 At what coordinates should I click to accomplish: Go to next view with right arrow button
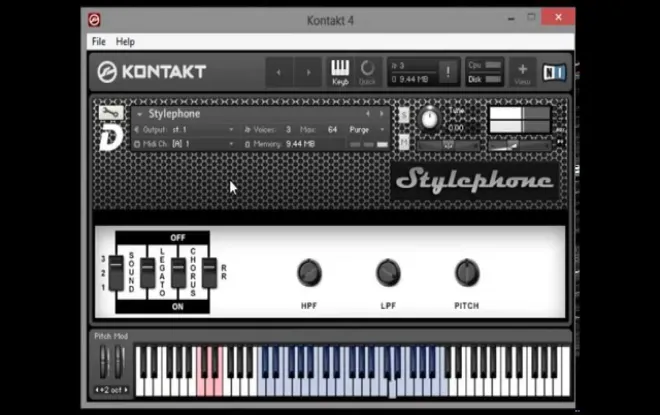308,72
